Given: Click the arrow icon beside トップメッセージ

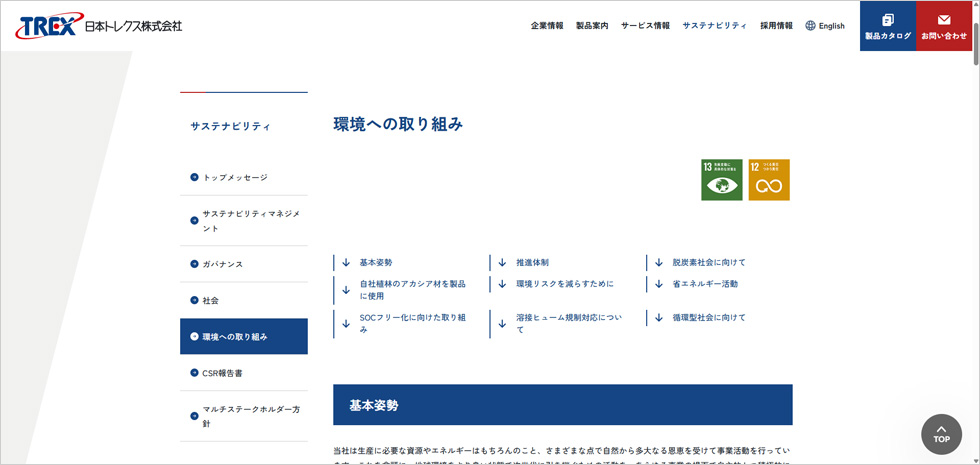Looking at the screenshot, I should point(194,177).
